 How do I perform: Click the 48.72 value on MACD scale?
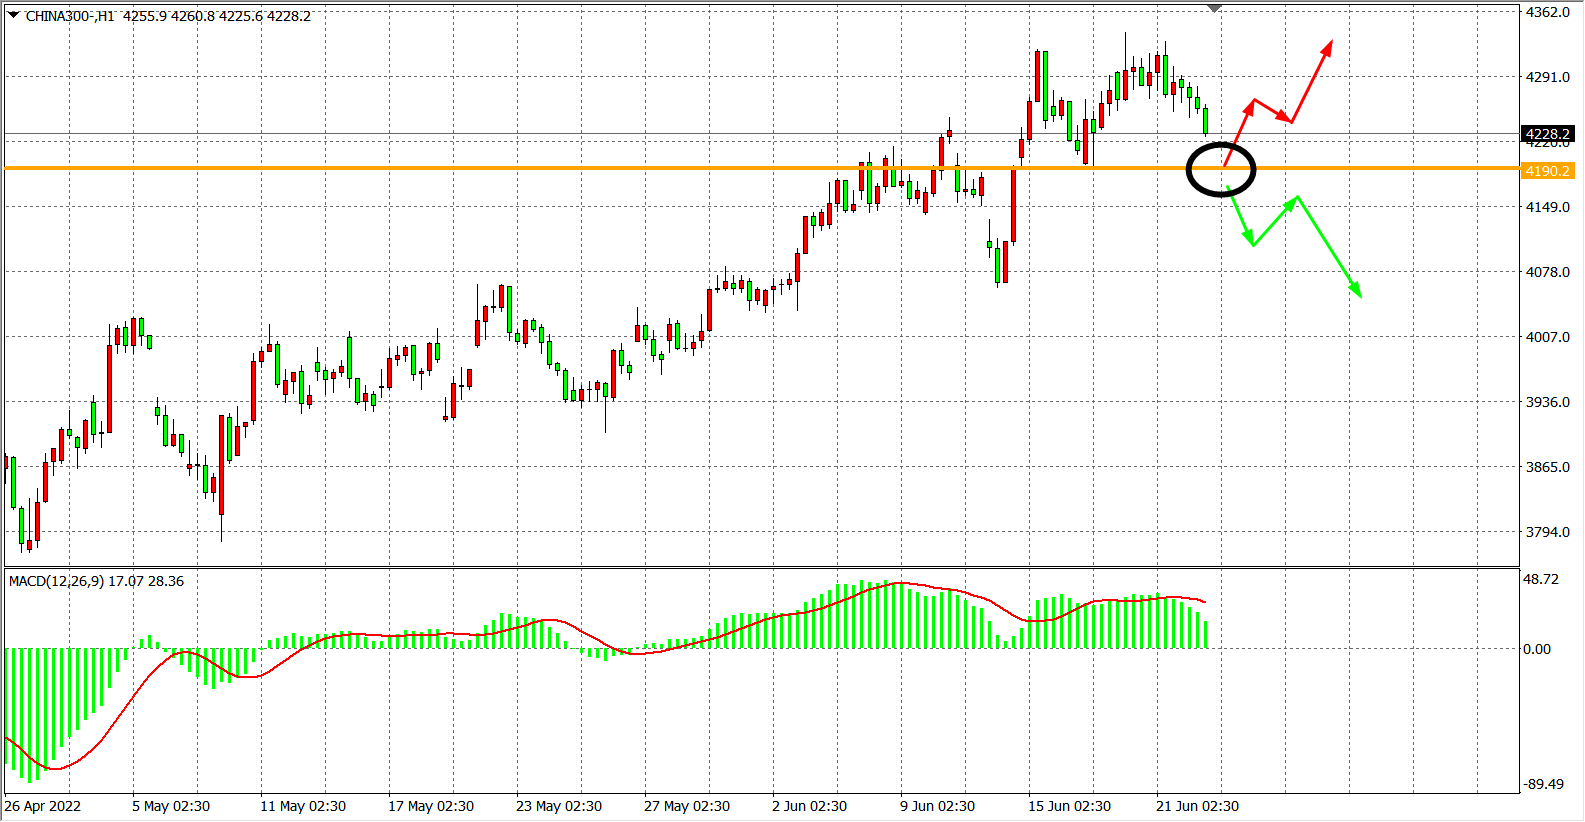pyautogui.click(x=1541, y=579)
